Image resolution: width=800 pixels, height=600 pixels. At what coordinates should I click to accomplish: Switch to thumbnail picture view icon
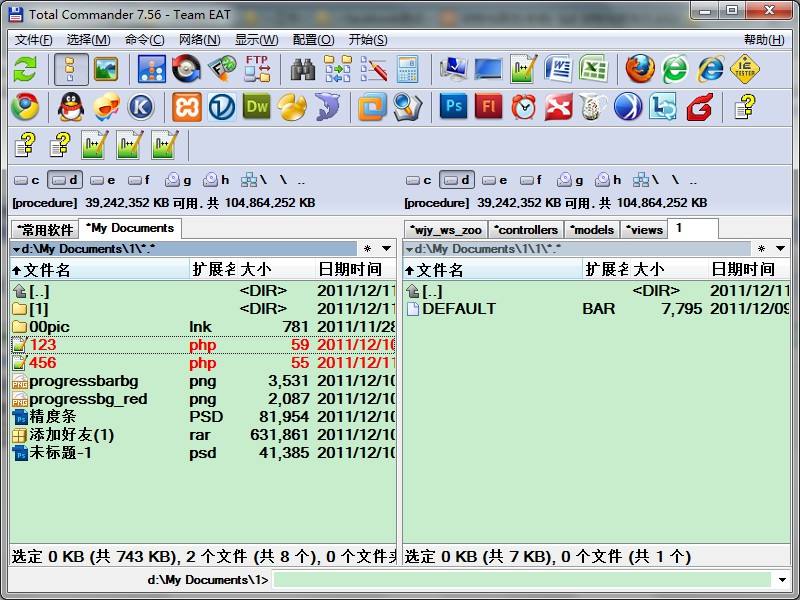coord(106,69)
